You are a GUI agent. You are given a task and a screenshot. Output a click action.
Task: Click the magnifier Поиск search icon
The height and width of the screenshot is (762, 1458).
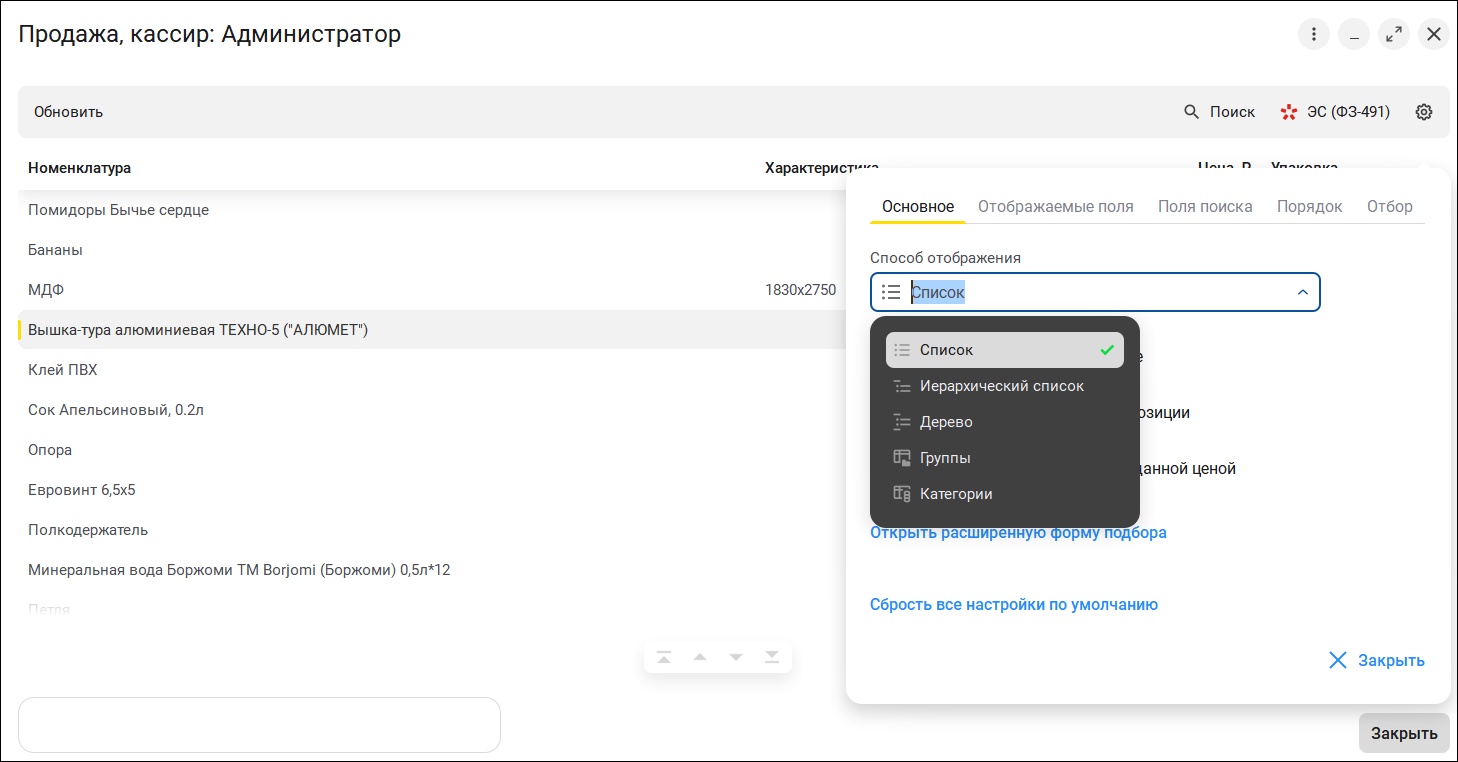click(1191, 112)
